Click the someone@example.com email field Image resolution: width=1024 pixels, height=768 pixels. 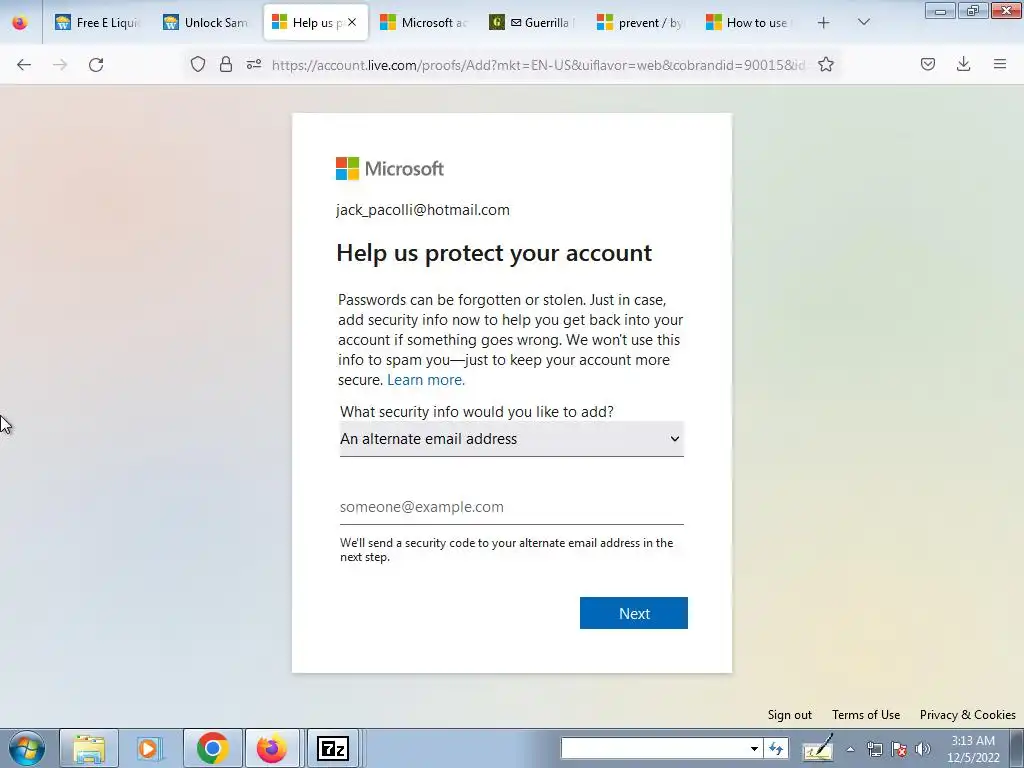(511, 507)
